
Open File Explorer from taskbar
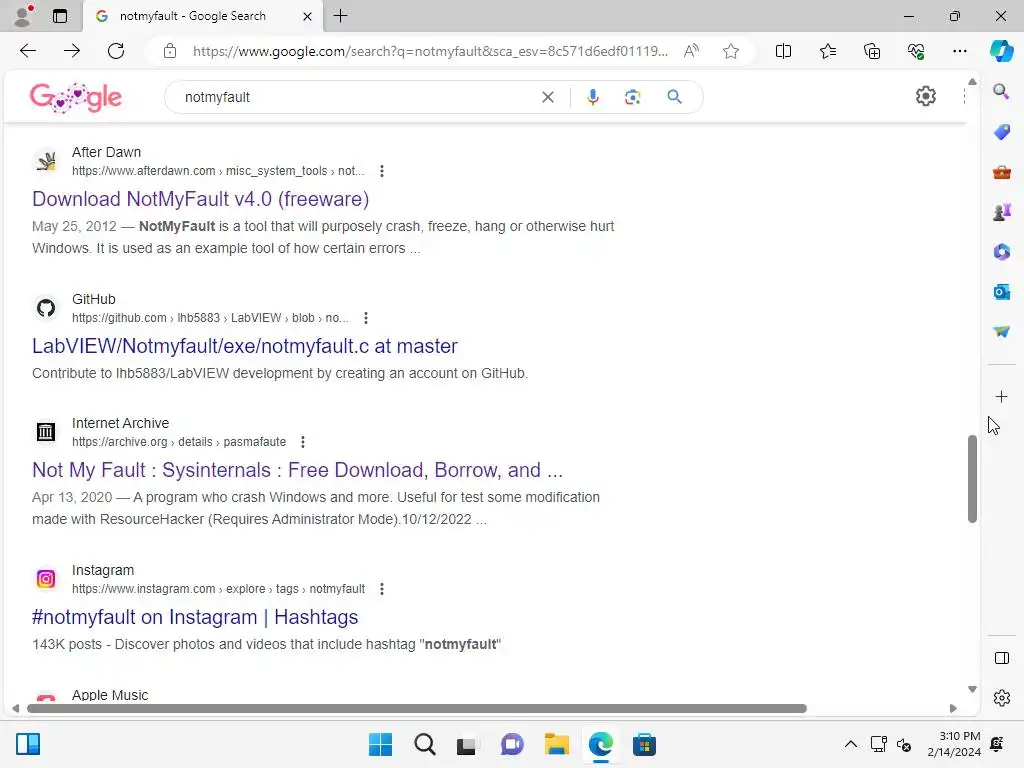[x=556, y=744]
